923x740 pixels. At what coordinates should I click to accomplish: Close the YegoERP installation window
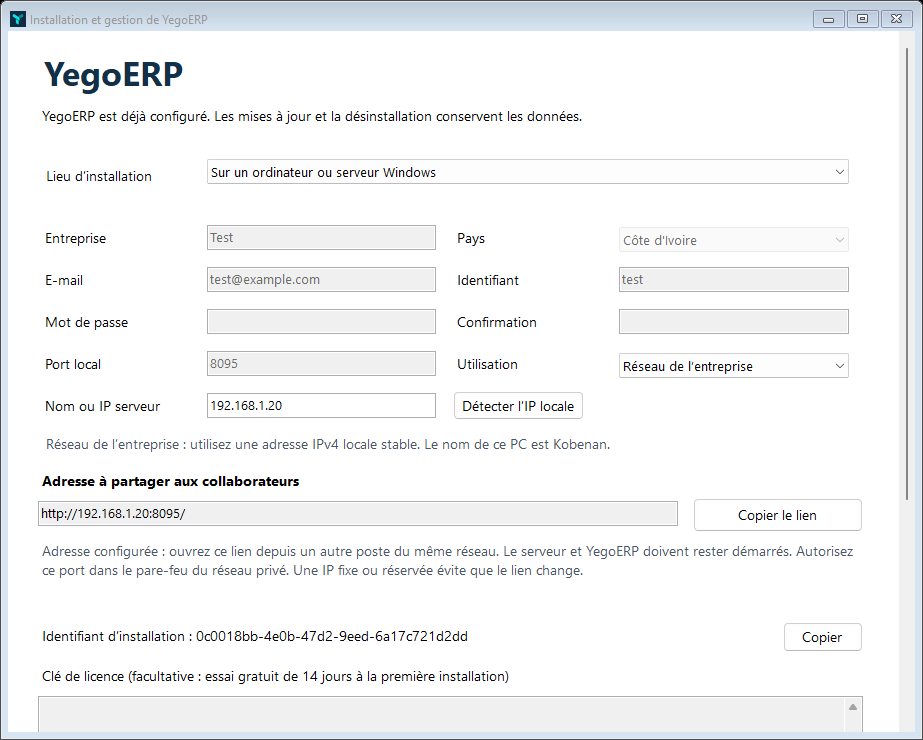(897, 19)
